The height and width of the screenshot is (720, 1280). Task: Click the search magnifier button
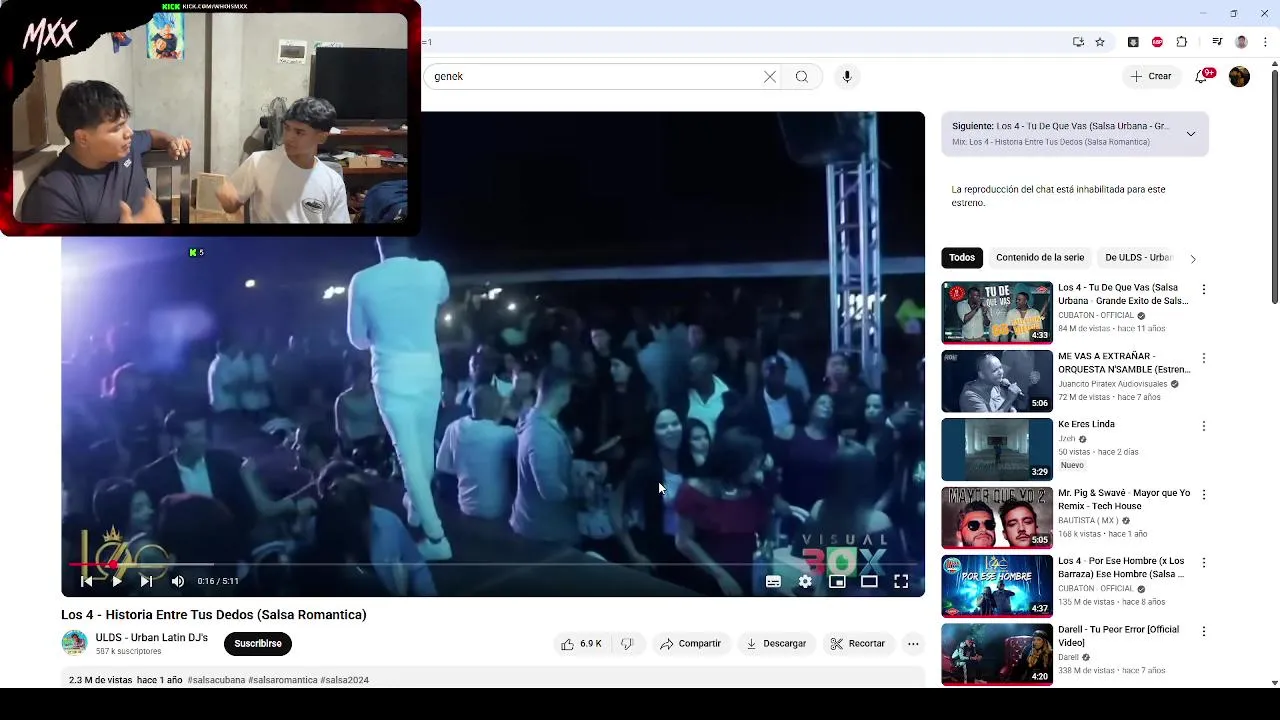click(802, 77)
